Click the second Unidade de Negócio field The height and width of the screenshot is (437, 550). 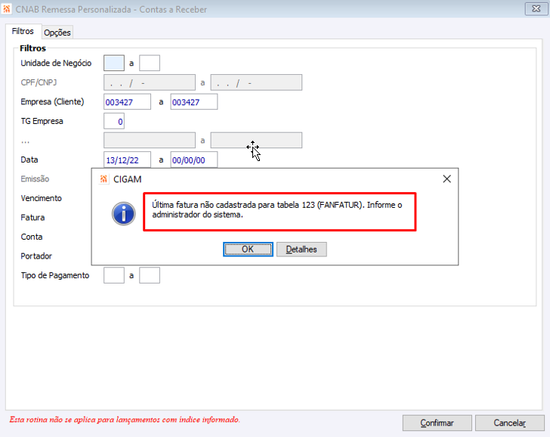[149, 63]
